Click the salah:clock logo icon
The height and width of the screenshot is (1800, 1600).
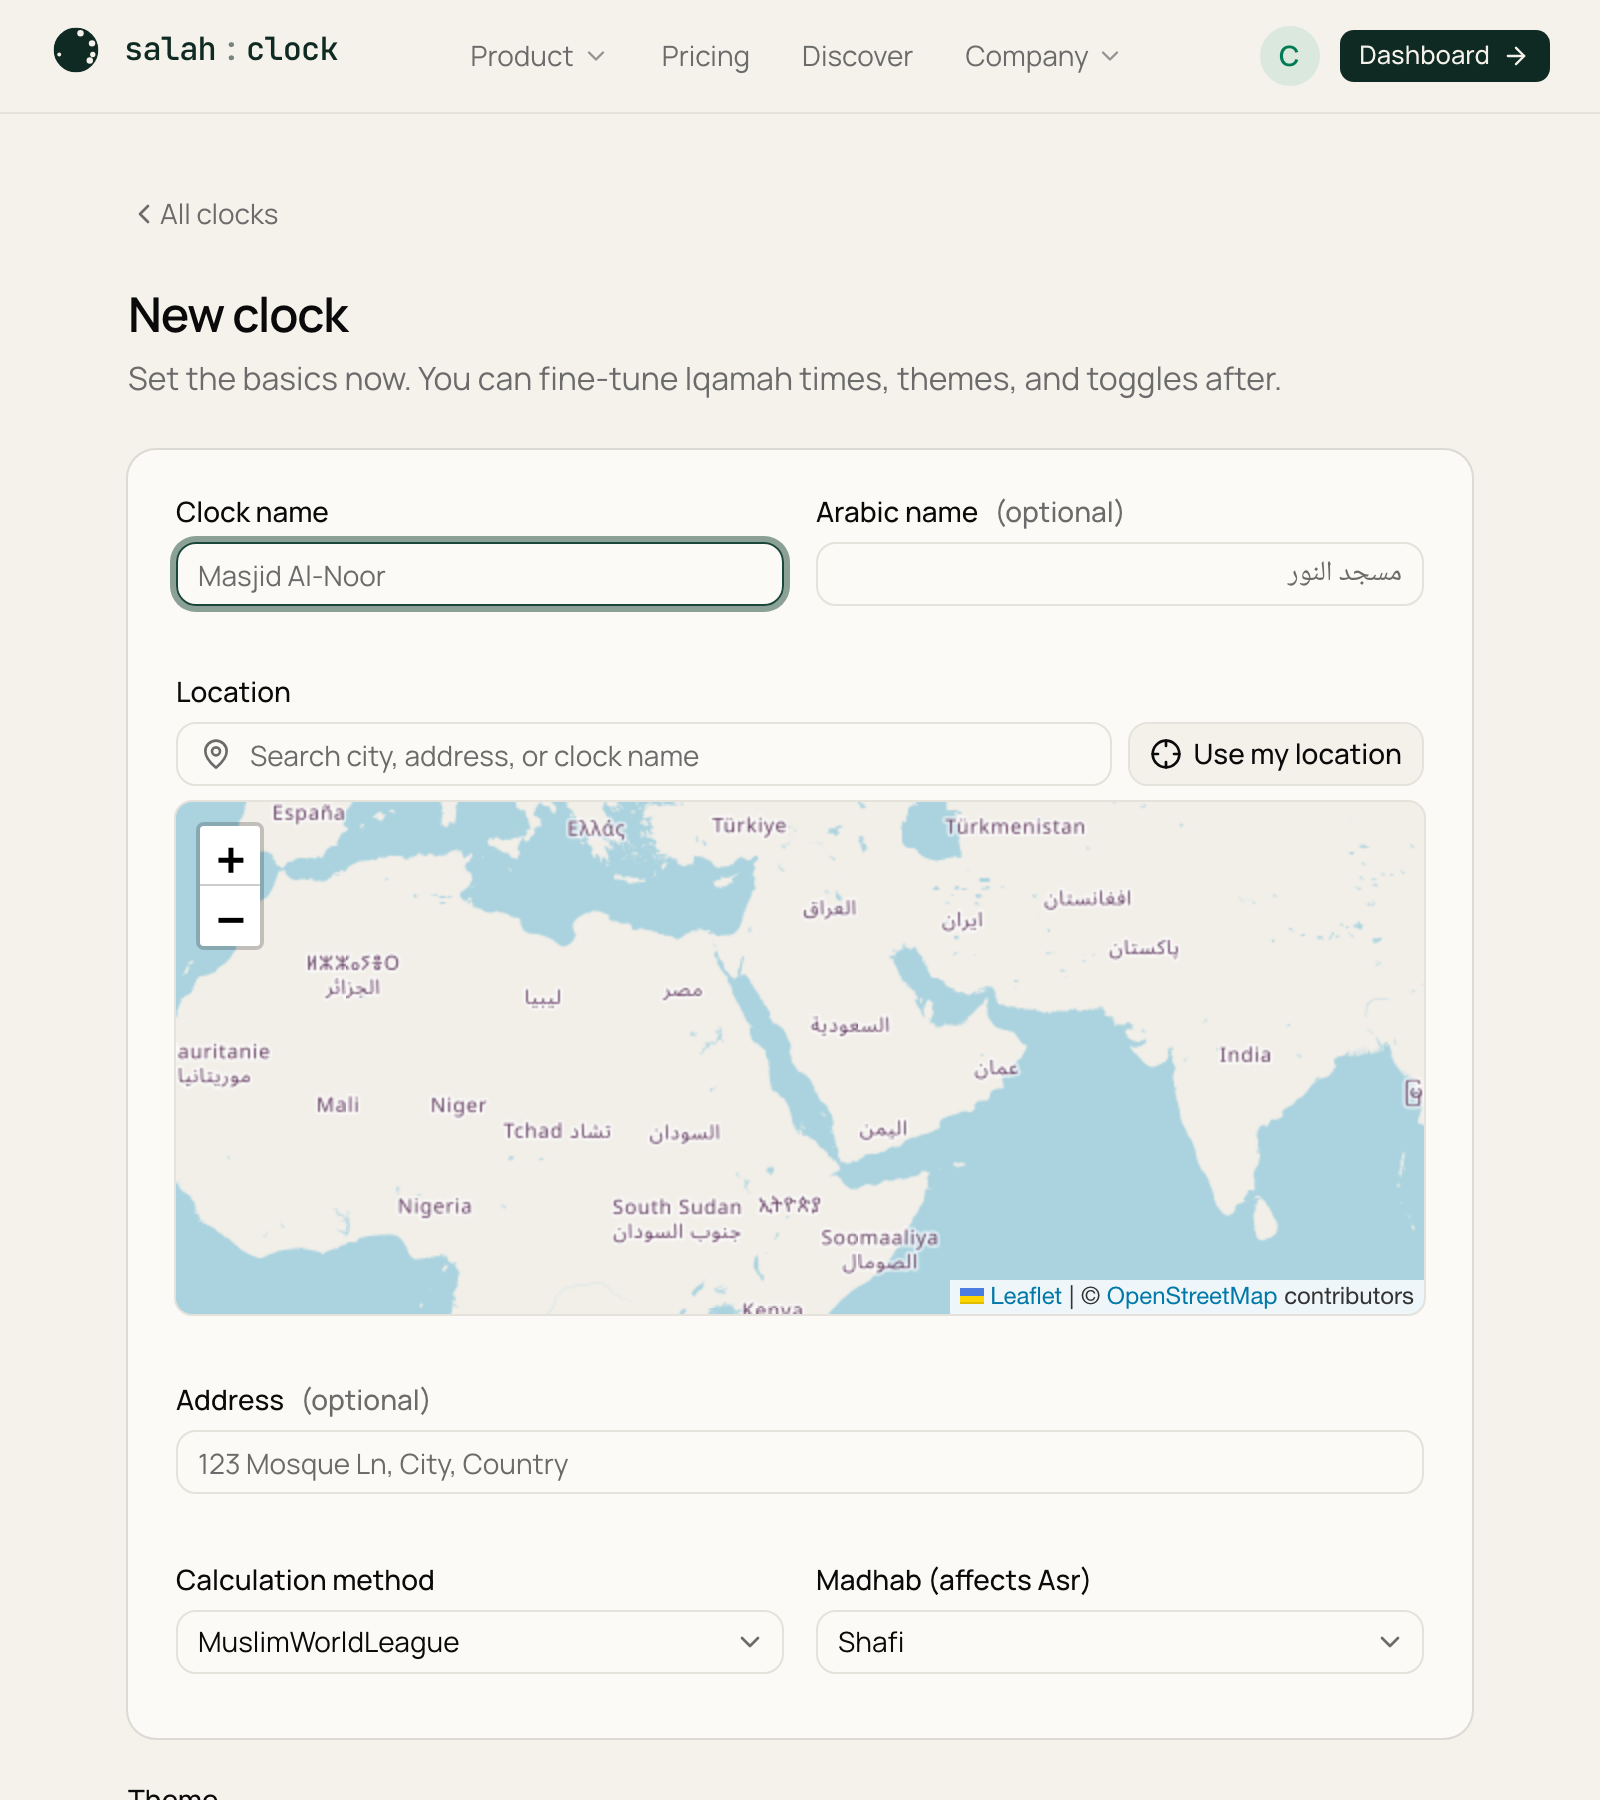click(x=76, y=50)
